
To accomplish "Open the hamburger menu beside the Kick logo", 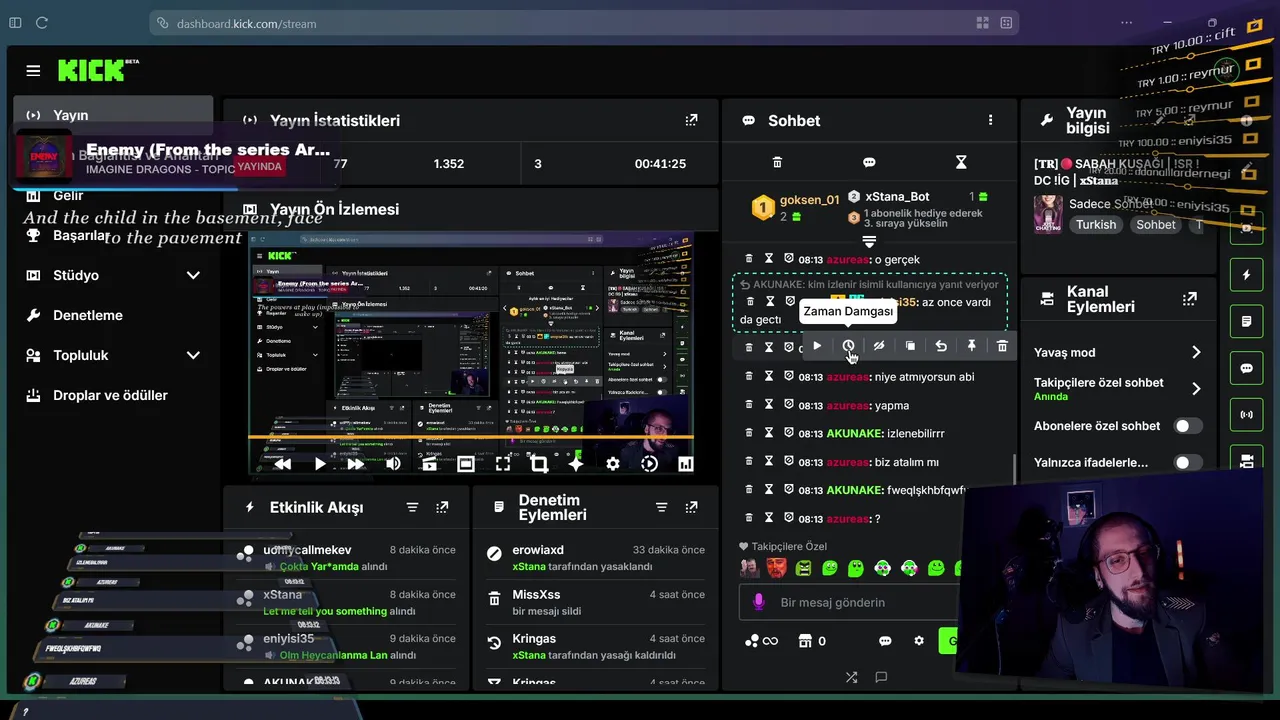I will click(x=33, y=71).
